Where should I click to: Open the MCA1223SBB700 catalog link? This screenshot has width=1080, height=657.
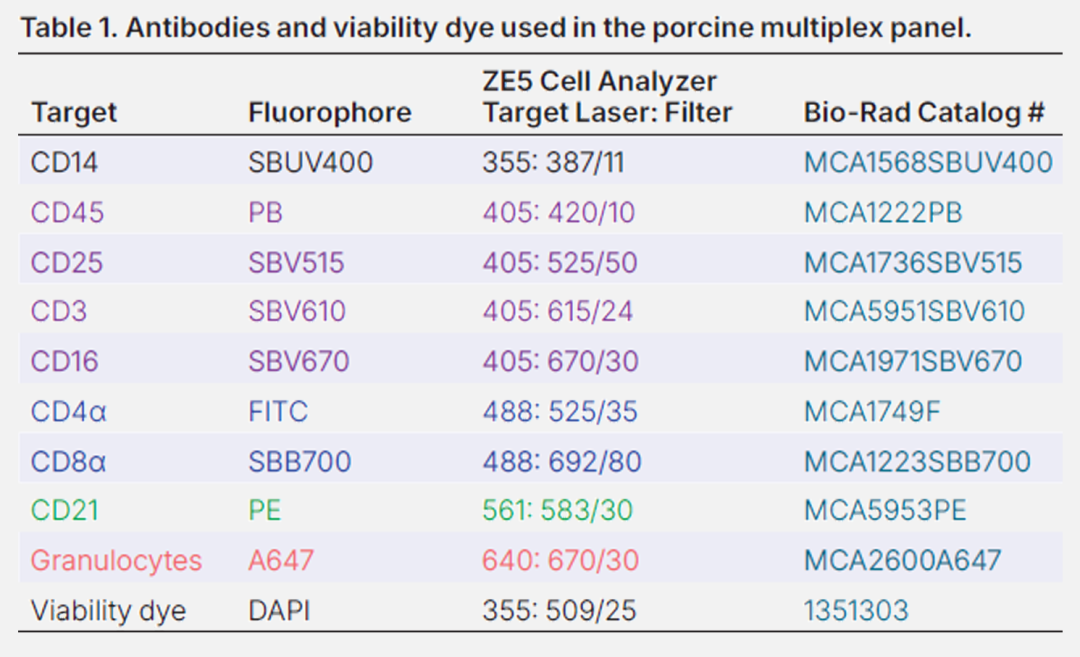point(917,461)
